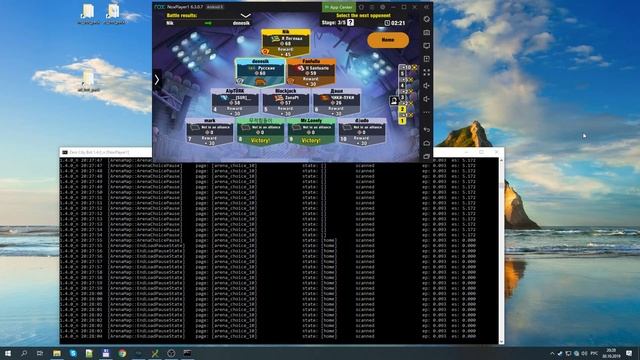The width and height of the screenshot is (640, 360).
Task: Open NoxPlayer App Center
Action: (338, 7)
